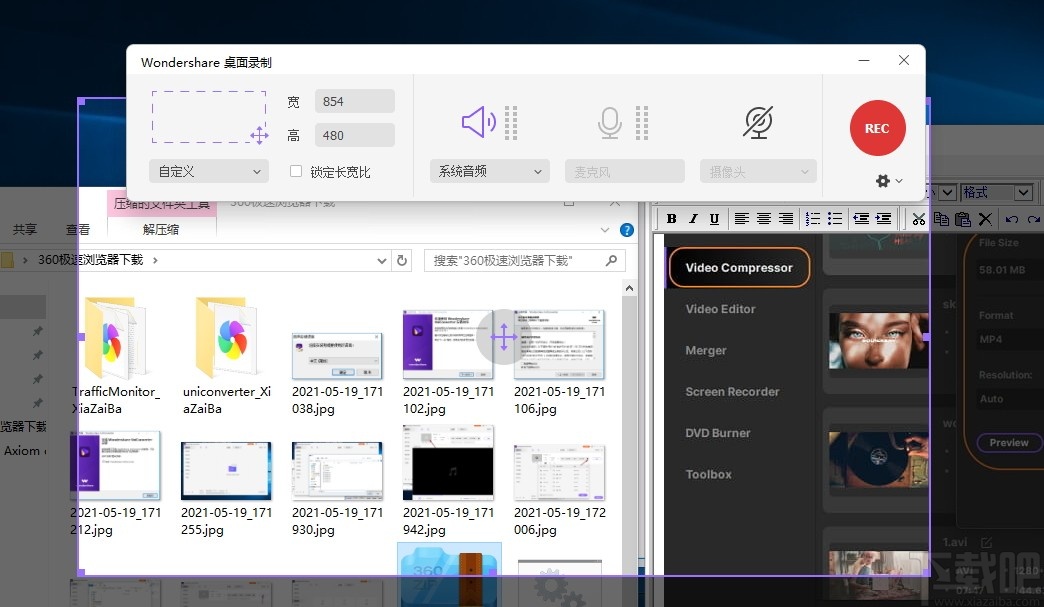Click the scissors cut icon
This screenshot has width=1044, height=607.
coord(917,219)
